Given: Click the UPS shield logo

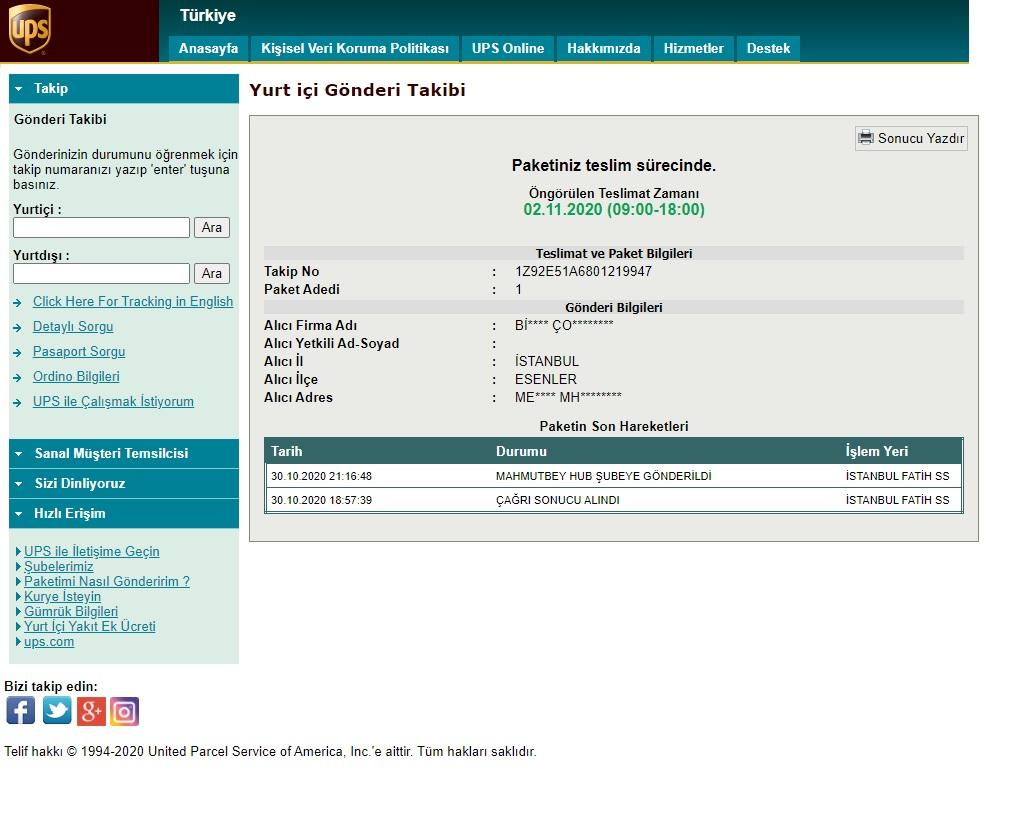Looking at the screenshot, I should click(29, 29).
